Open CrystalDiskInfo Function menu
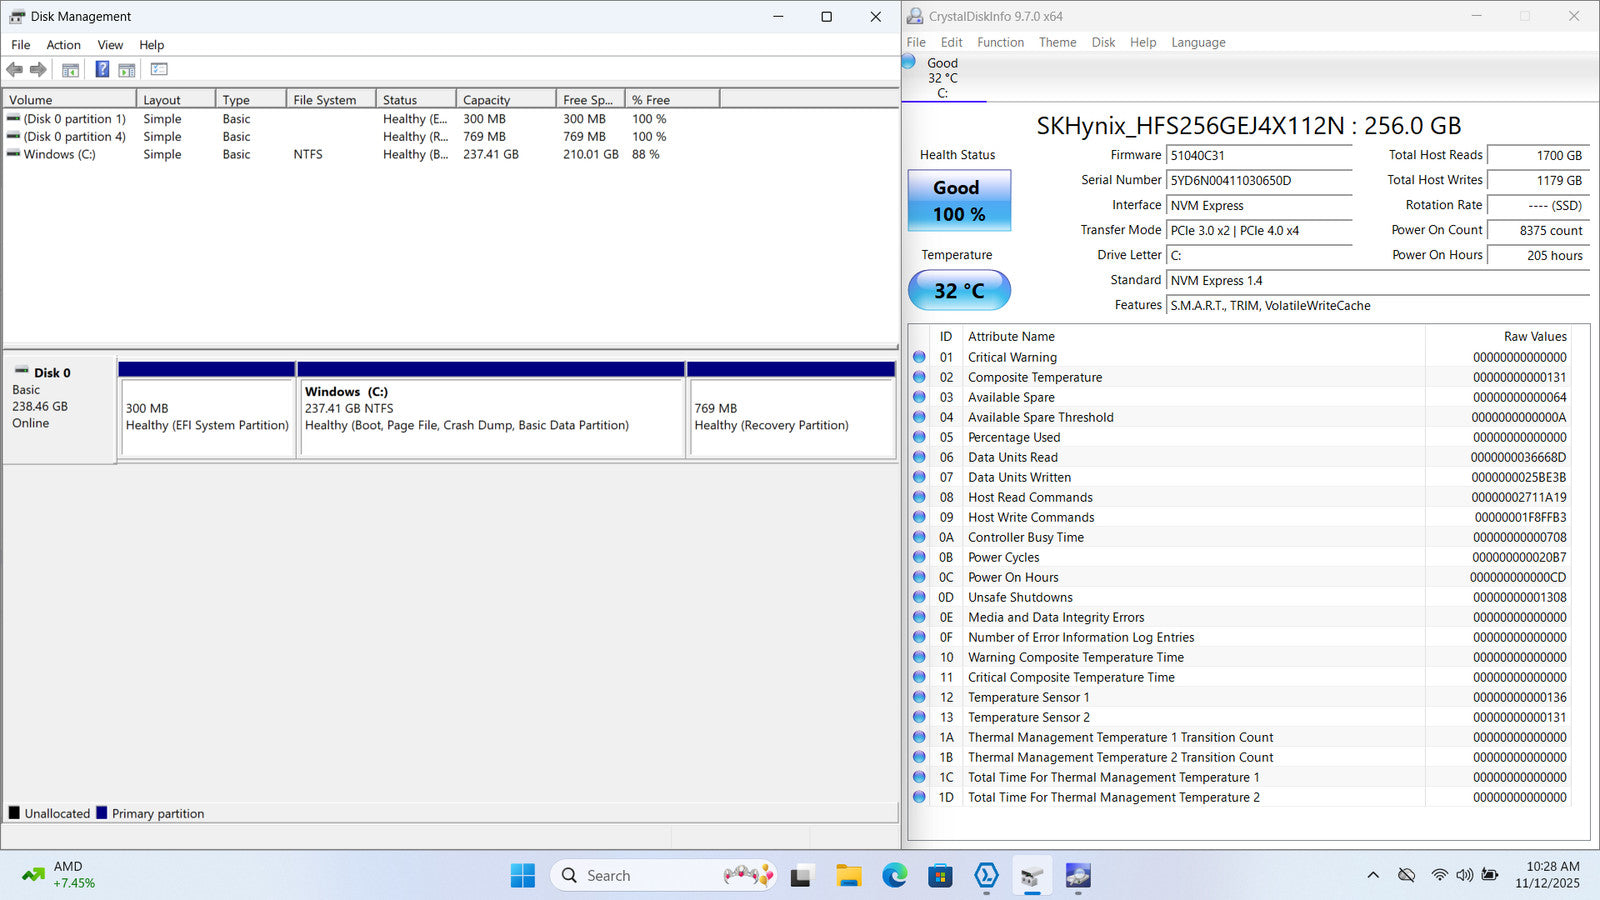 coord(1000,43)
